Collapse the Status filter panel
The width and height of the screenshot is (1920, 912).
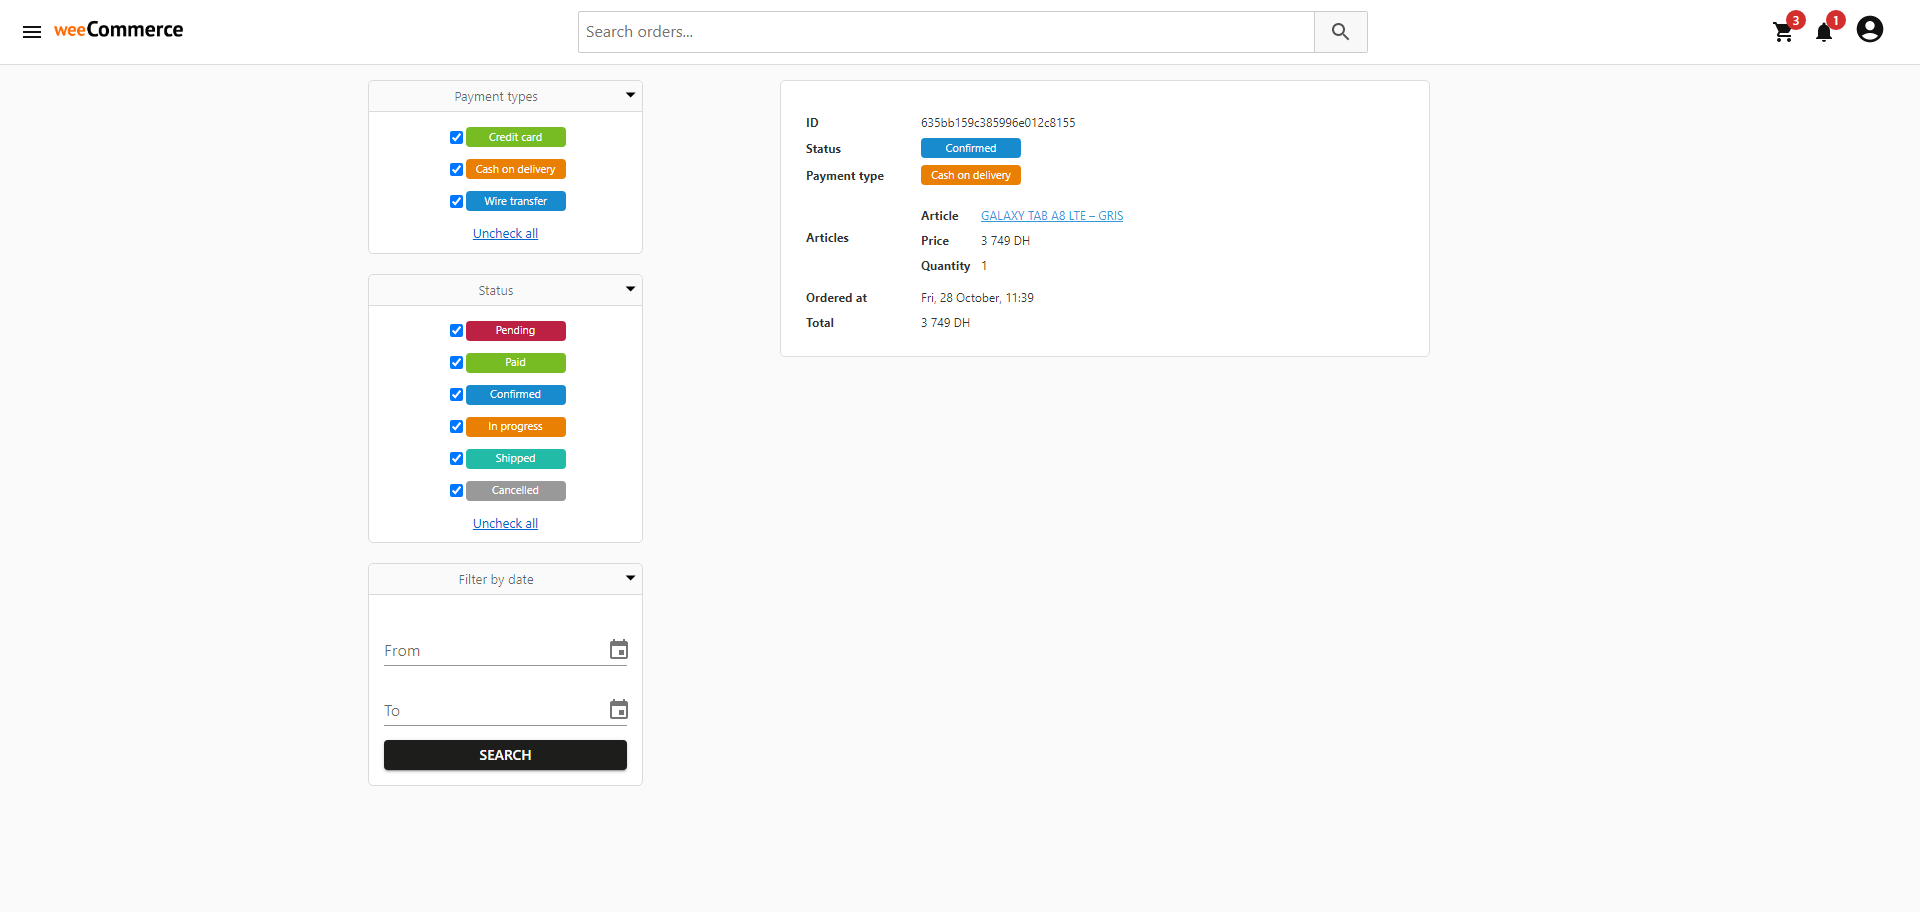click(x=630, y=290)
